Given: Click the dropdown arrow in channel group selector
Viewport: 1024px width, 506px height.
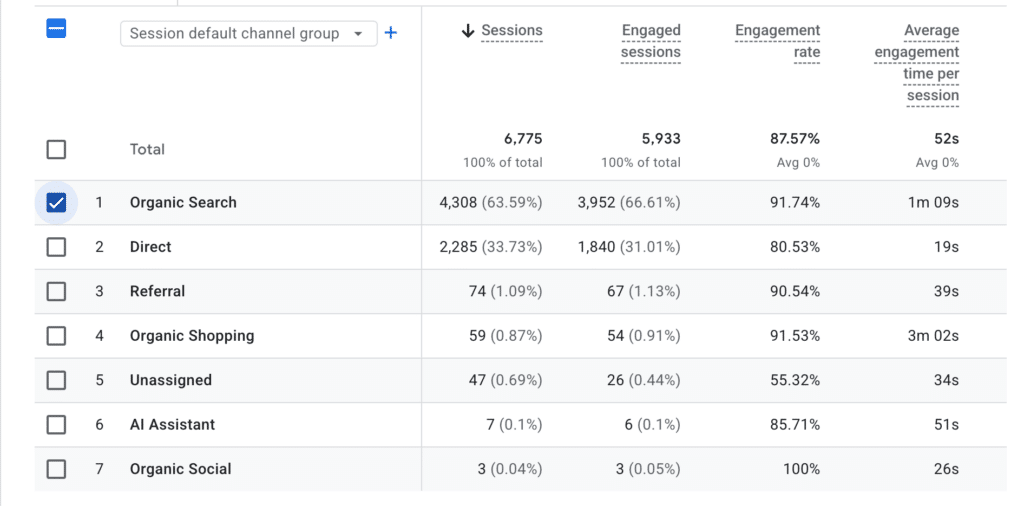Looking at the screenshot, I should click(x=358, y=34).
